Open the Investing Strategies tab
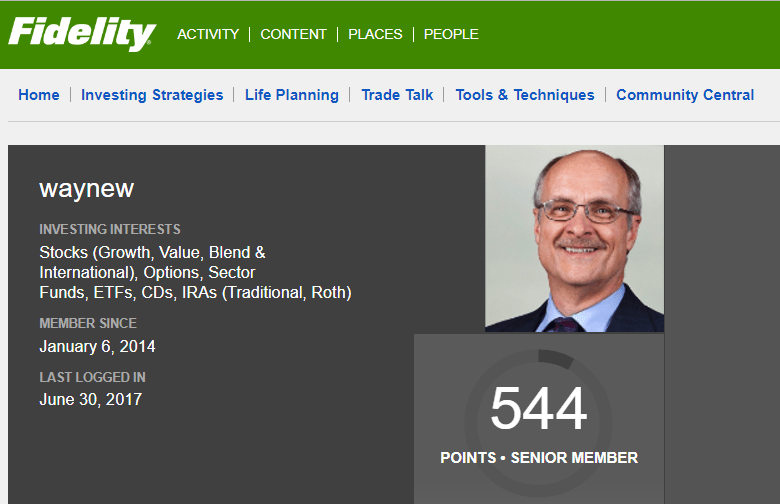Image resolution: width=780 pixels, height=504 pixels. (152, 95)
